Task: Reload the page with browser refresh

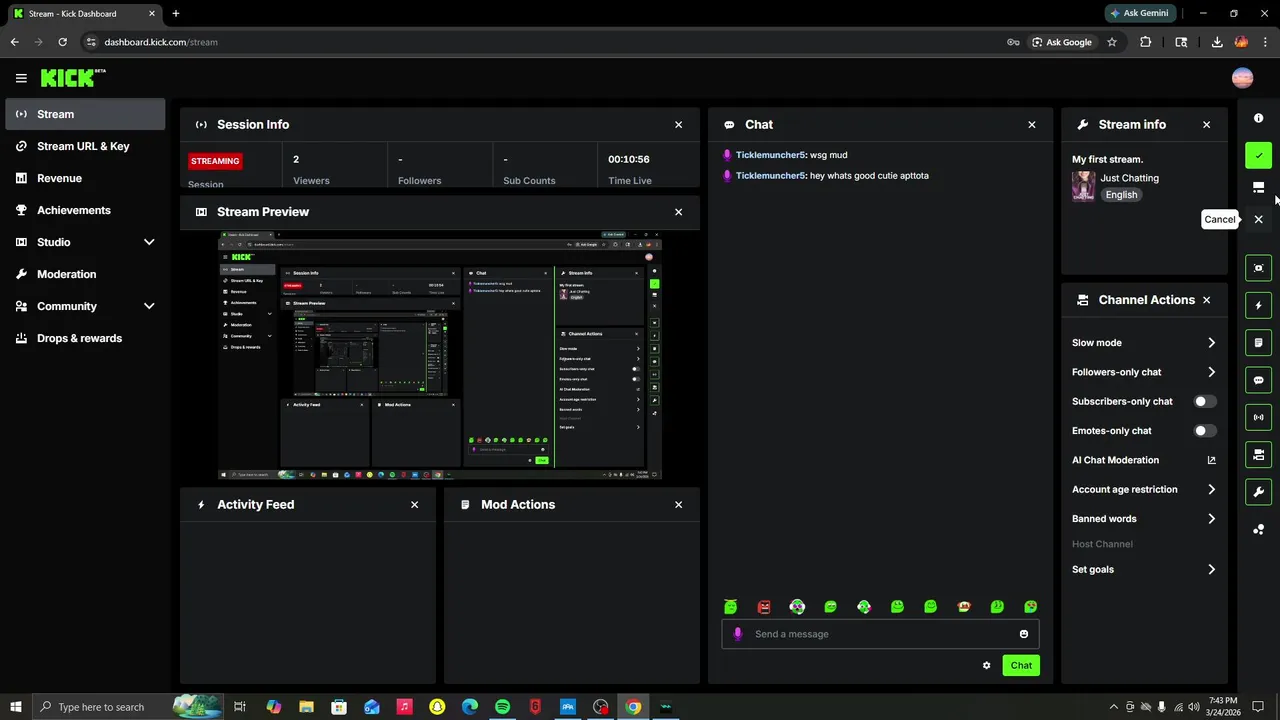Action: tap(62, 42)
